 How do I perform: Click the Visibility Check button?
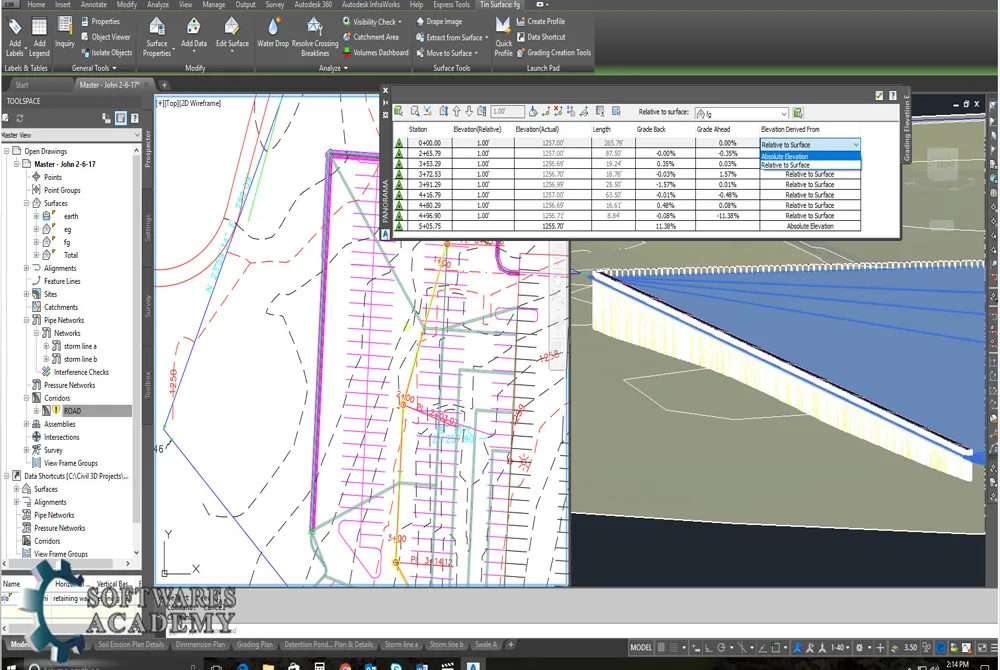372,21
